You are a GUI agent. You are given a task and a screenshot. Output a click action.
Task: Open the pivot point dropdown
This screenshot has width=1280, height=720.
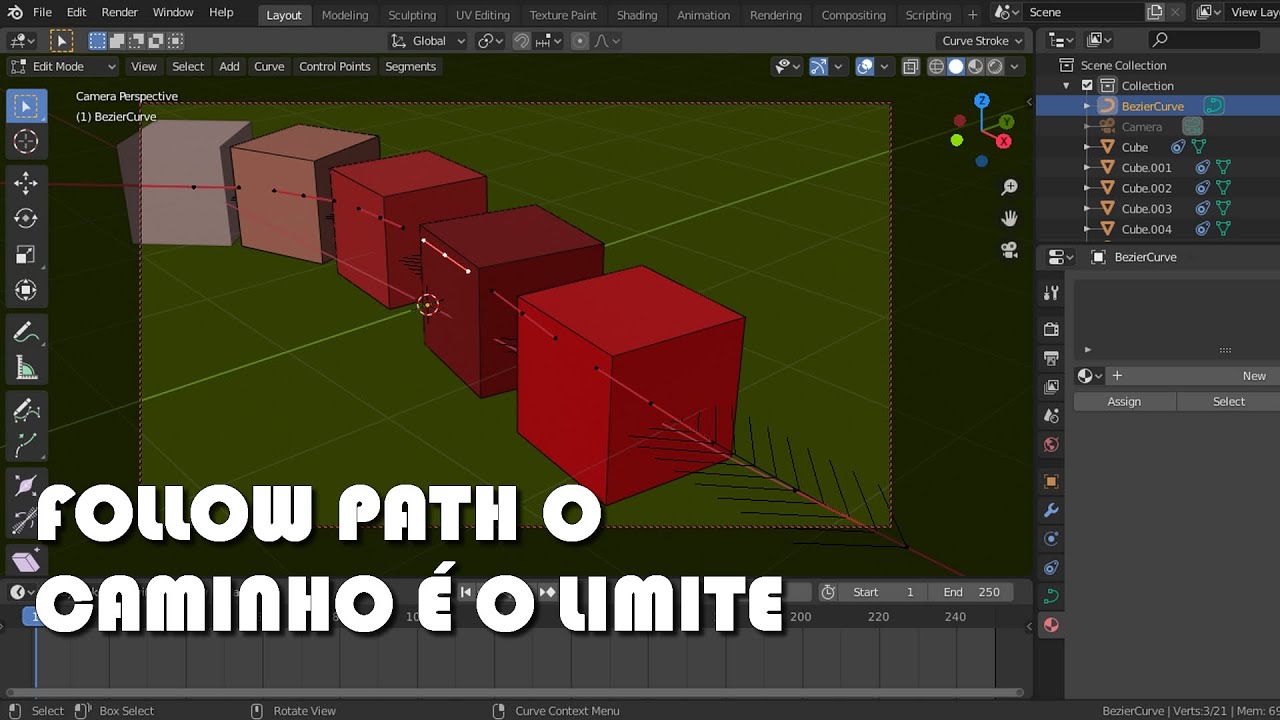point(490,41)
